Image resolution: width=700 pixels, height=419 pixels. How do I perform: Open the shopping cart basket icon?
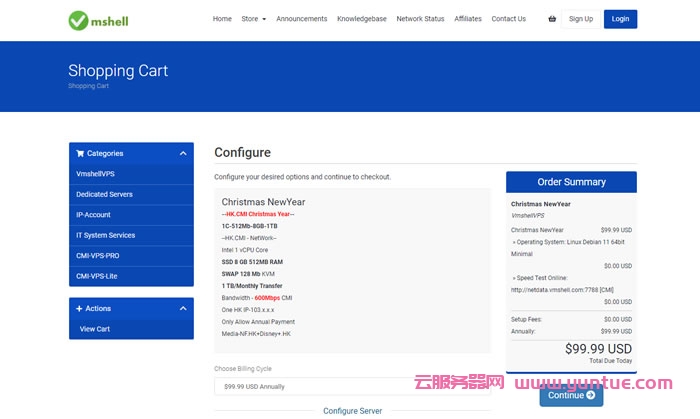click(552, 19)
